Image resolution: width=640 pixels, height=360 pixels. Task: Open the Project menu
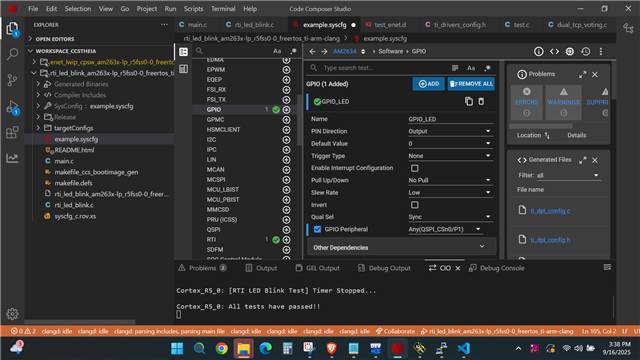click(x=147, y=9)
